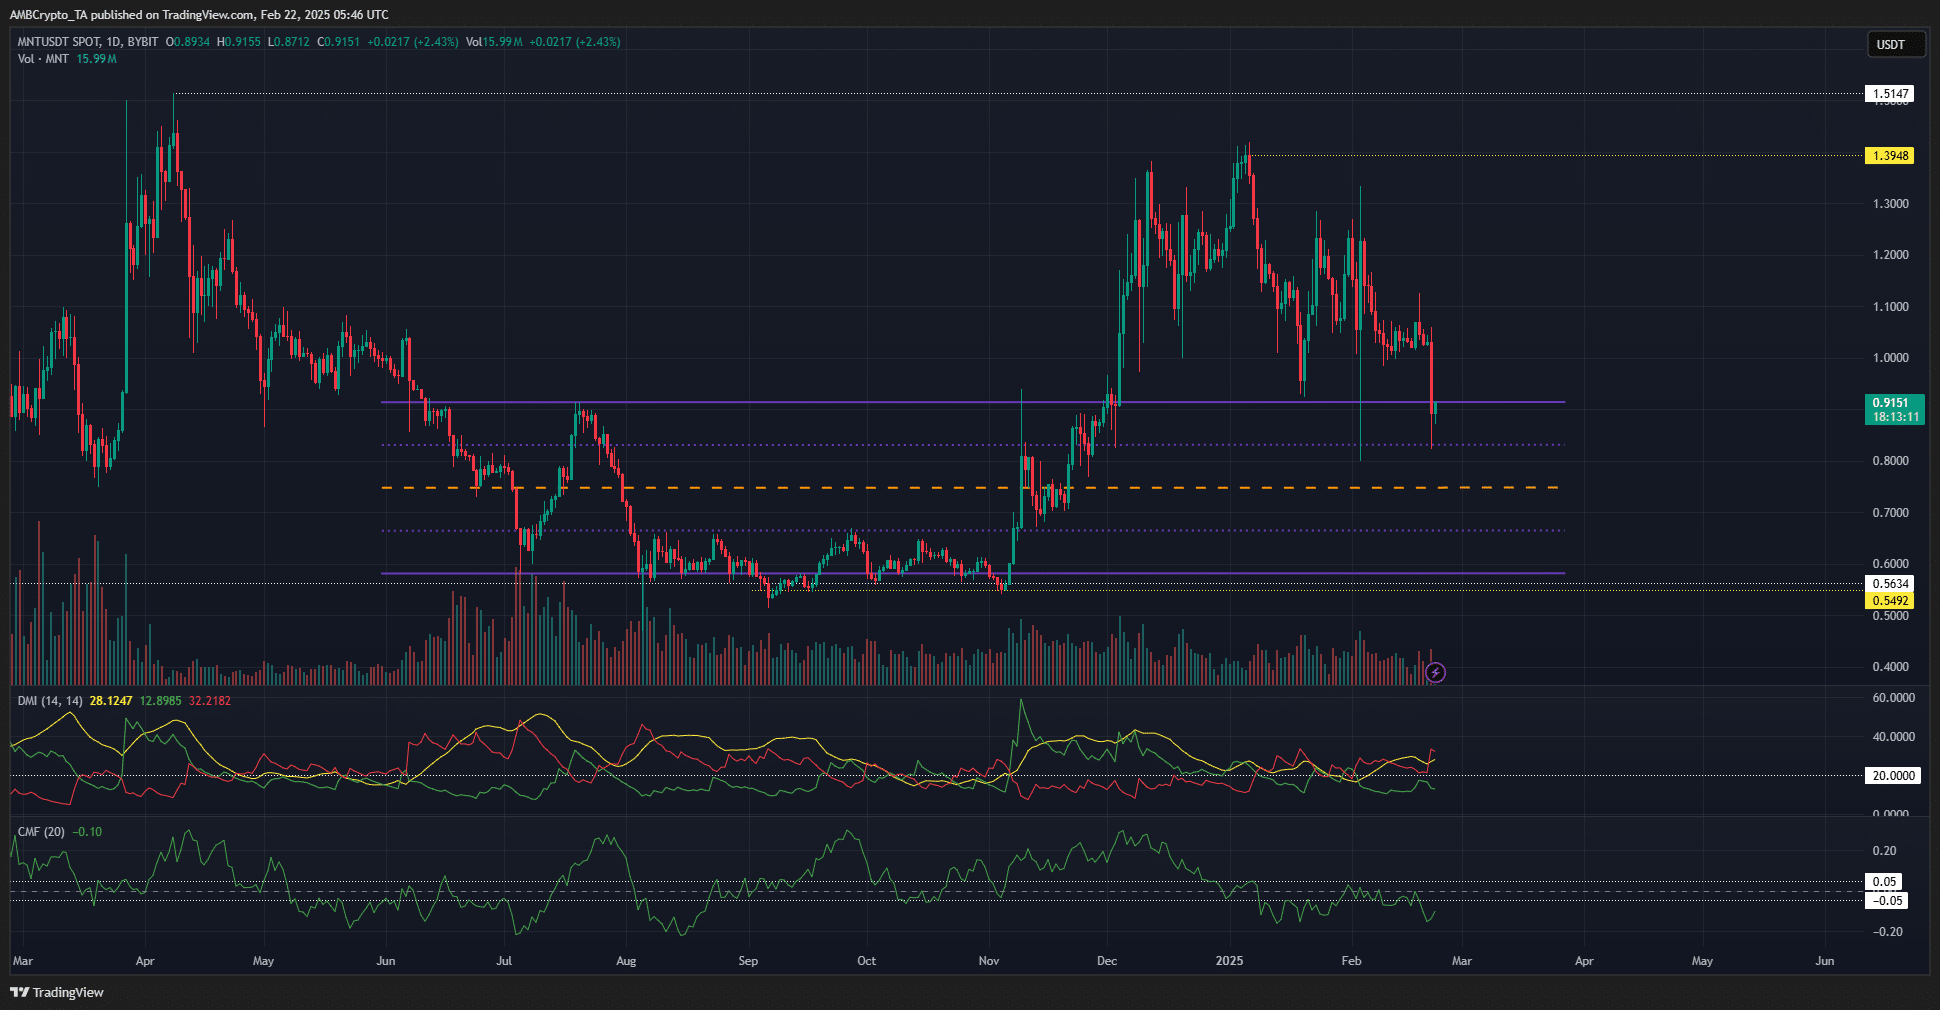Select the CMF (20) indicator label
The height and width of the screenshot is (1010, 1940).
[x=41, y=832]
